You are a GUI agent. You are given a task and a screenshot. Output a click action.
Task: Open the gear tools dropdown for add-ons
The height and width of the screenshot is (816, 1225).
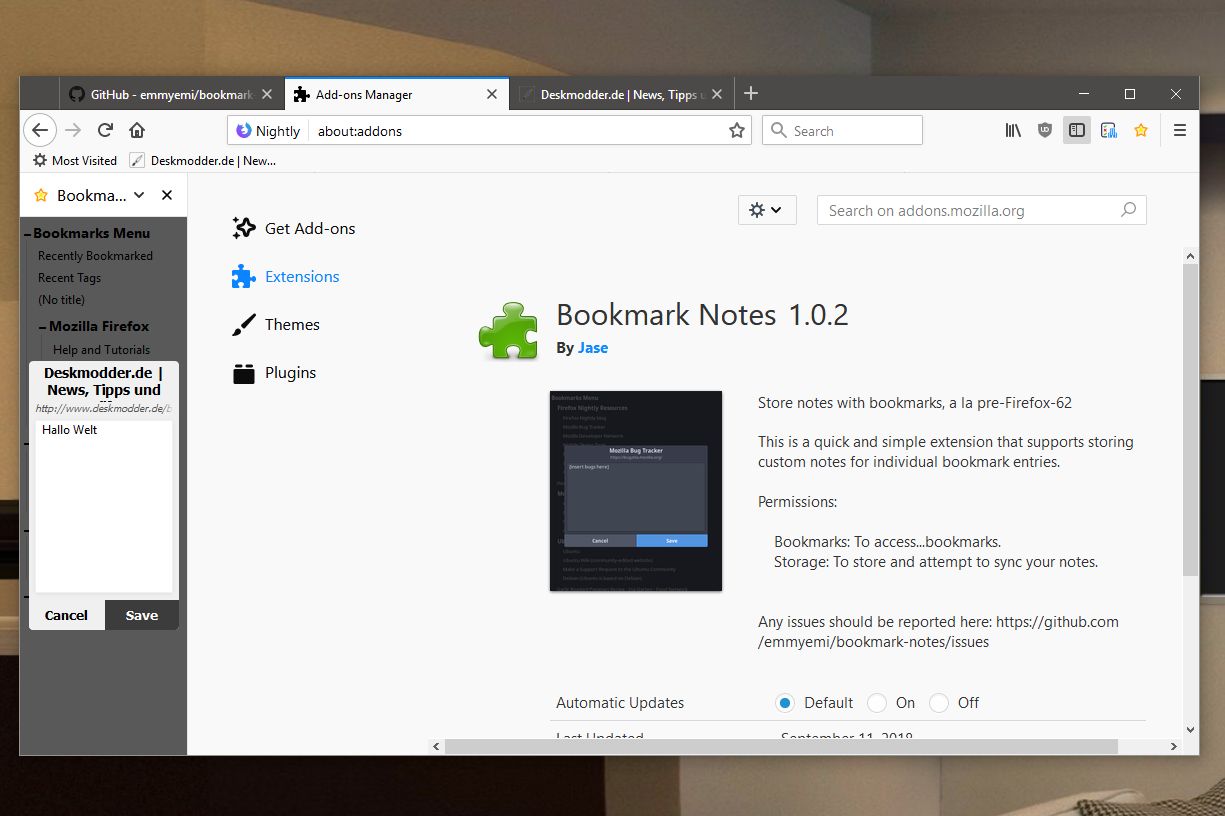(767, 210)
